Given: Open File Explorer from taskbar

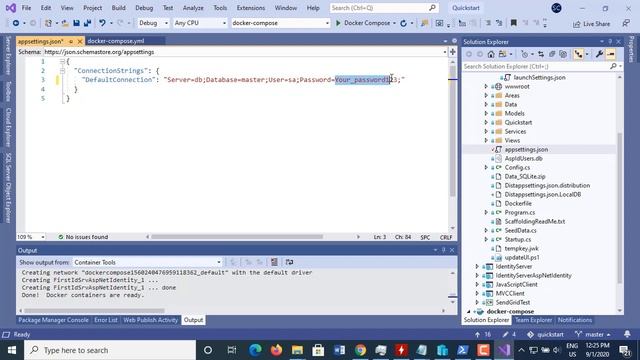Looking at the screenshot, I should pos(297,350).
